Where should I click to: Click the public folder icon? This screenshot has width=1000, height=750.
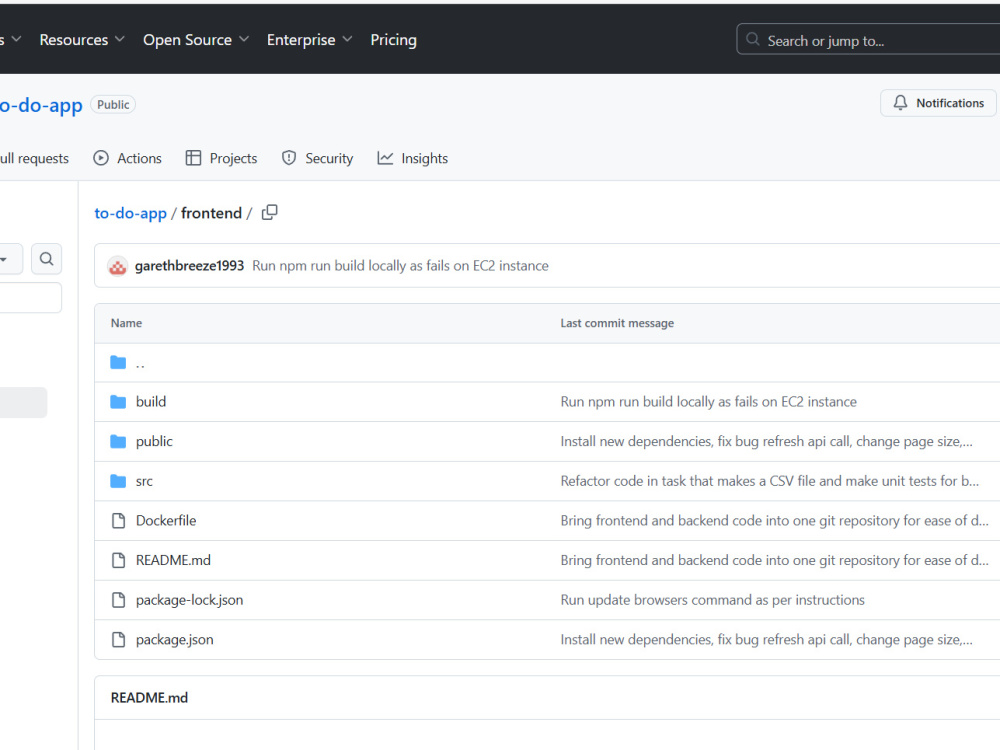pos(118,441)
